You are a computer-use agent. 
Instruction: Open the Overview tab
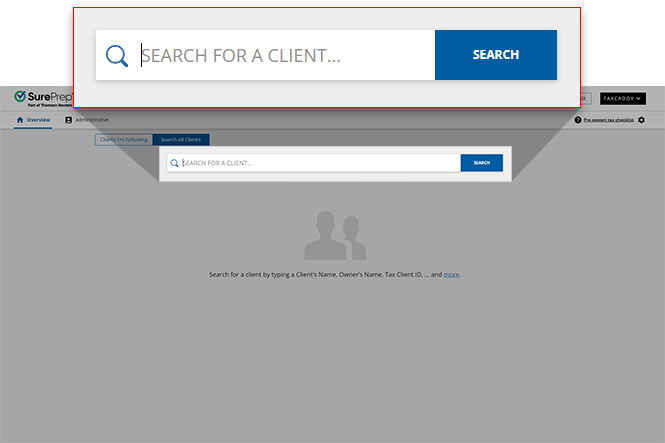[33, 120]
